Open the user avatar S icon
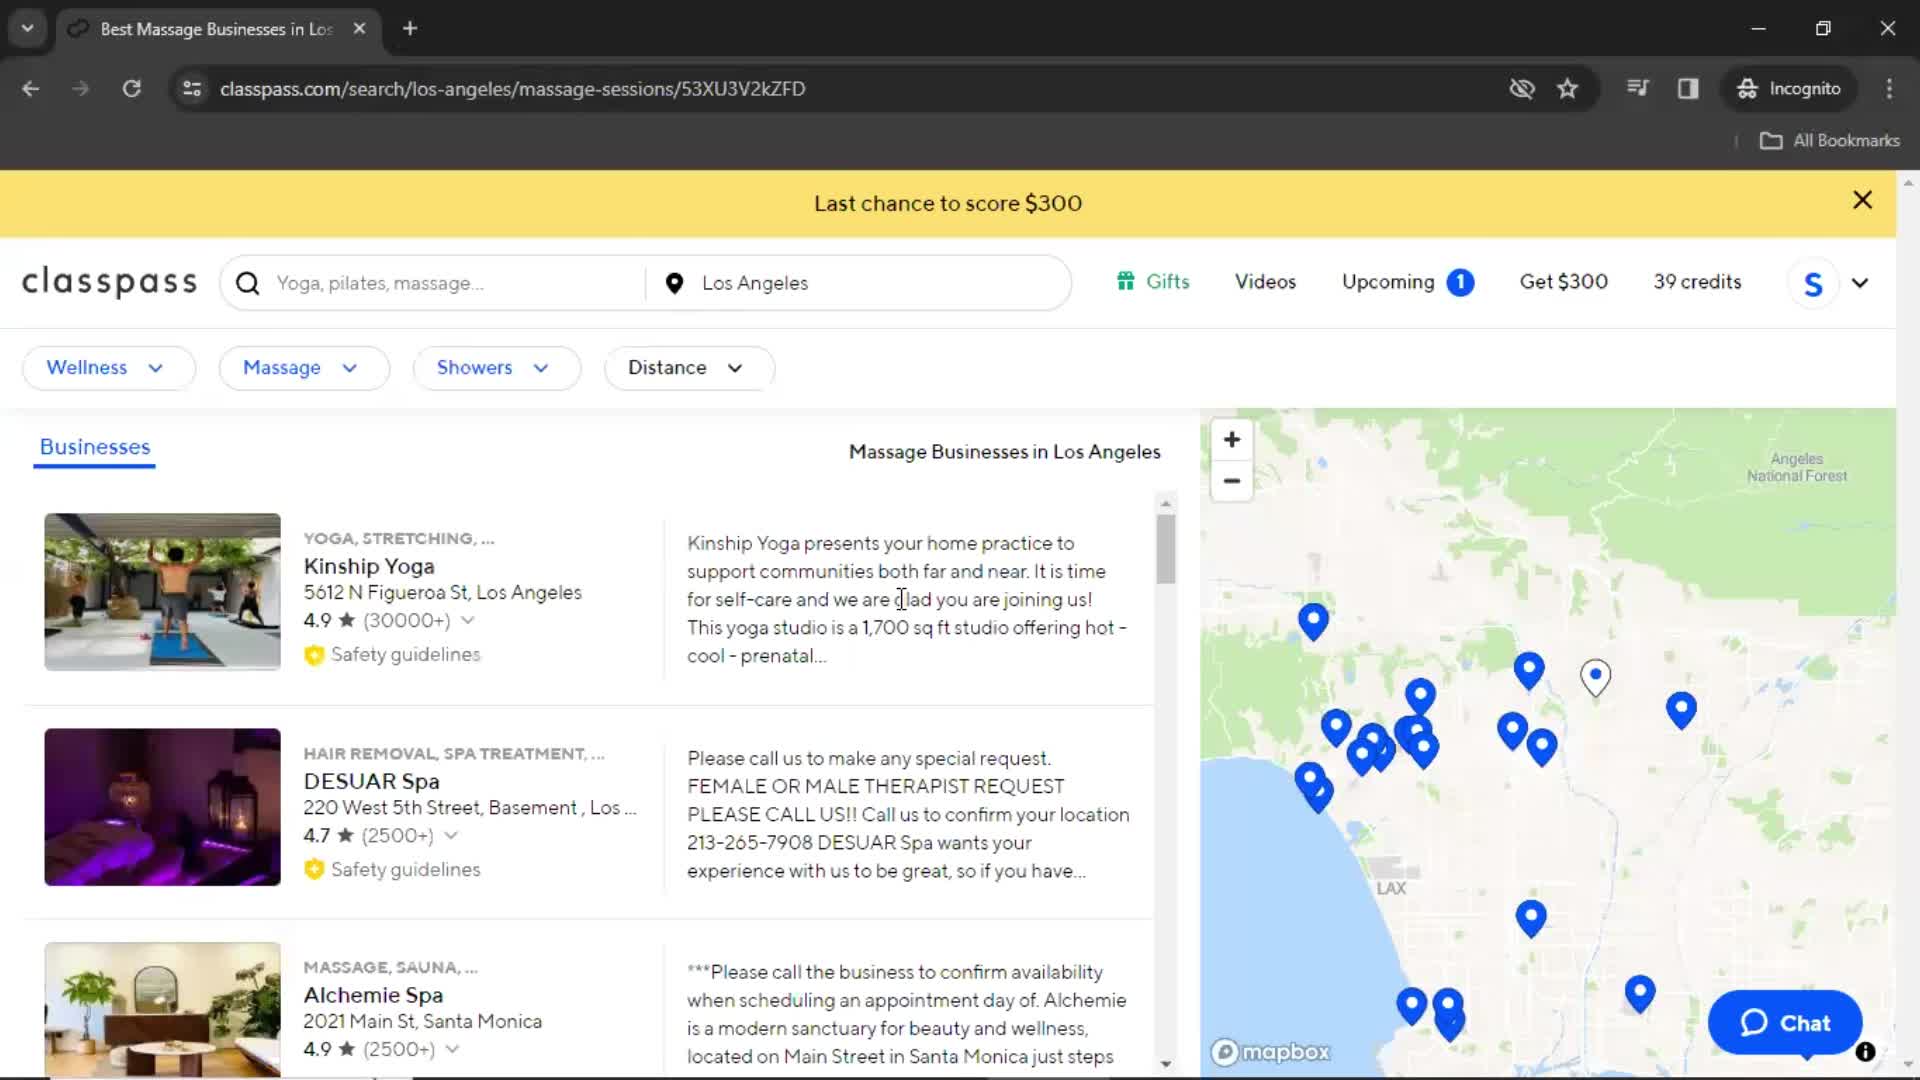This screenshot has height=1080, width=1920. (1813, 283)
